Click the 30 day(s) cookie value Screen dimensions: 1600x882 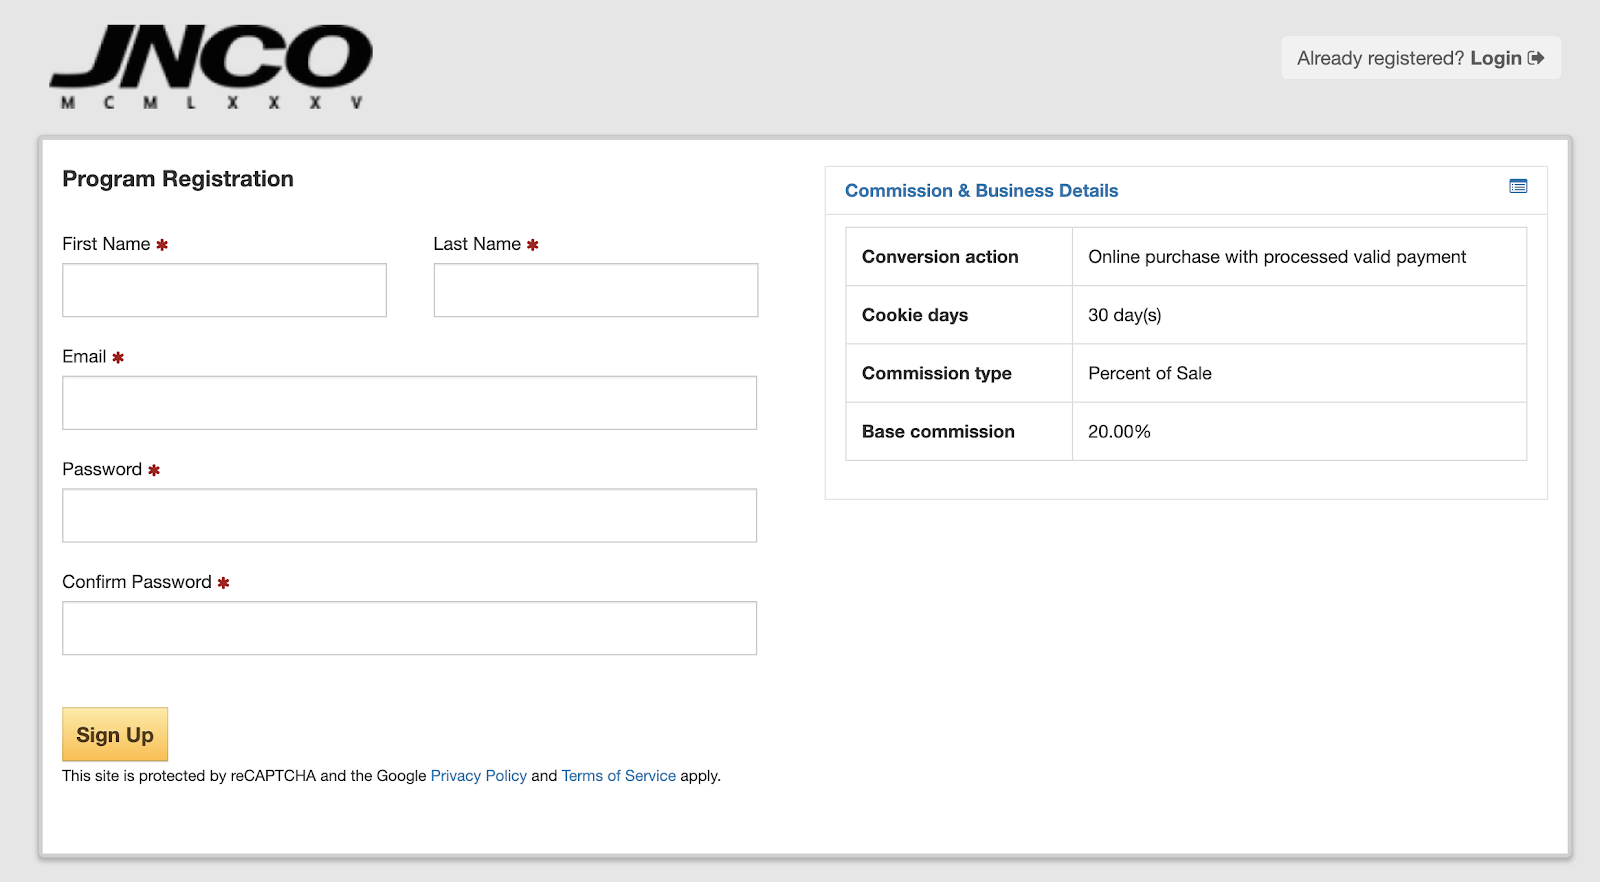pos(1124,315)
